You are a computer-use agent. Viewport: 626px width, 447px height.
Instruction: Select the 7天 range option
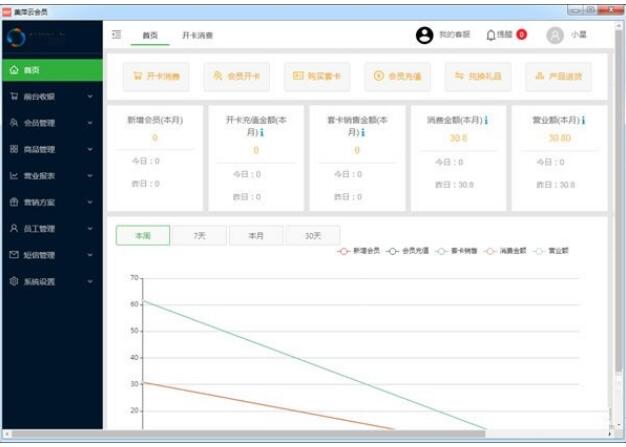point(200,235)
